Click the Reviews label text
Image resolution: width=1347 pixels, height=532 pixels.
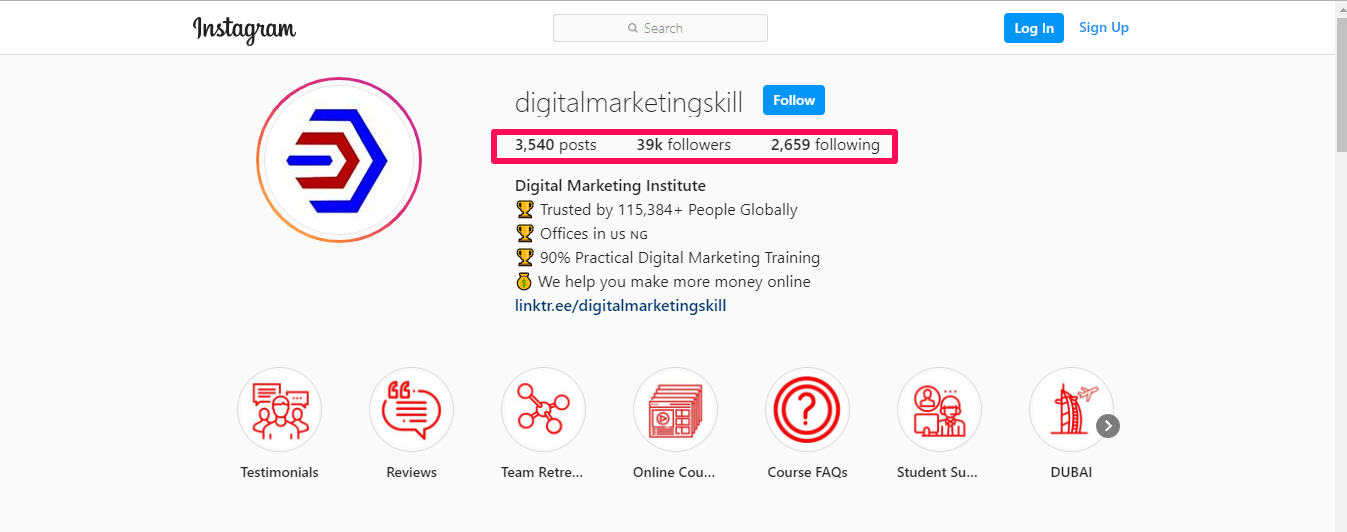[x=411, y=472]
